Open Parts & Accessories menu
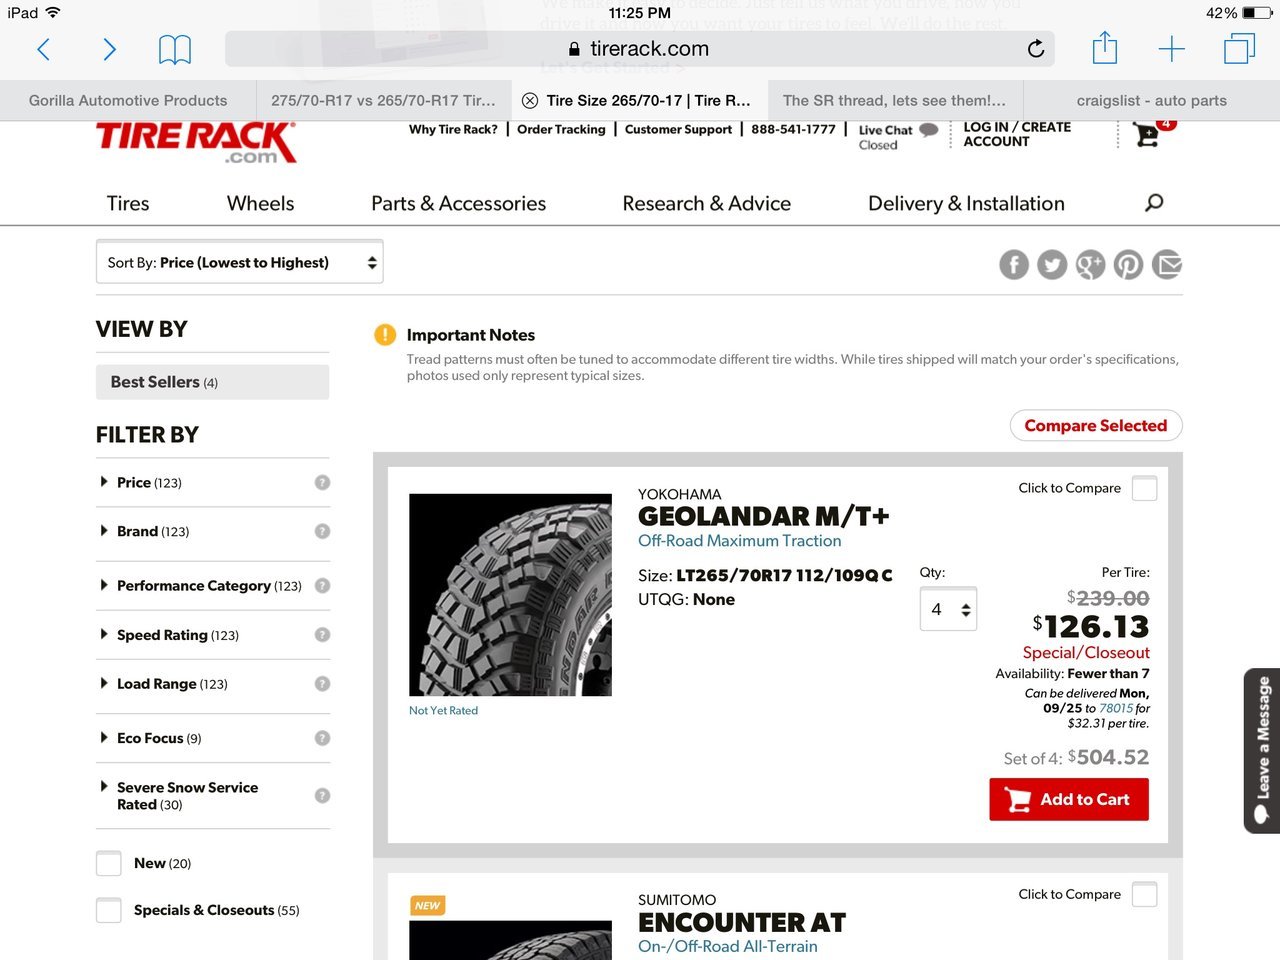Screen dimensions: 1280x960 pos(459,203)
